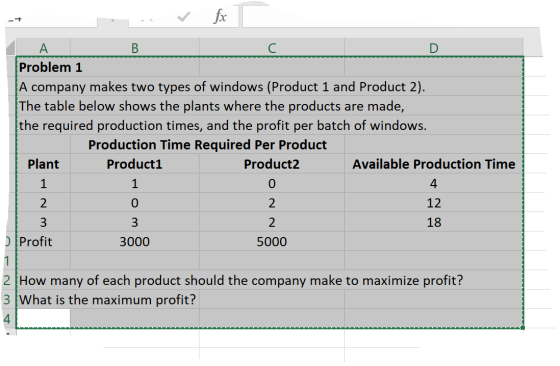Click the 'Available Production Time' header cell

pos(434,164)
